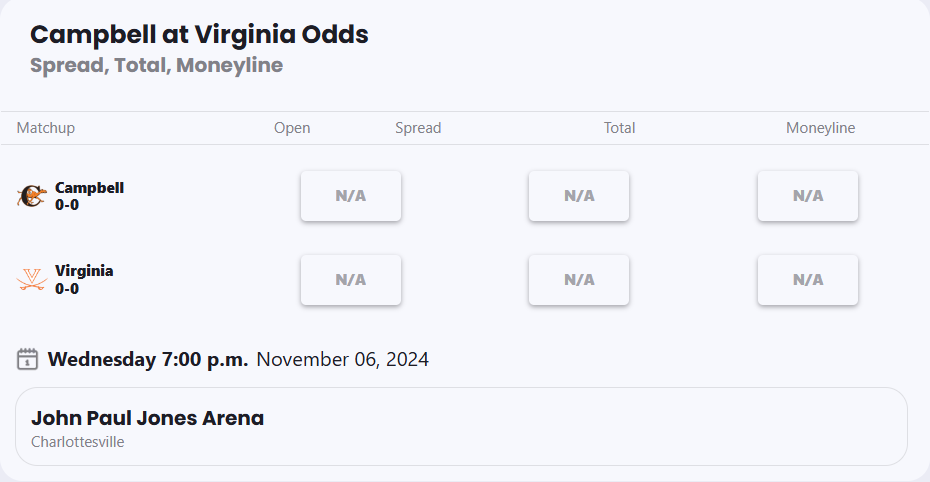The height and width of the screenshot is (482, 930).
Task: Click the Matchup column header
Action: click(46, 128)
